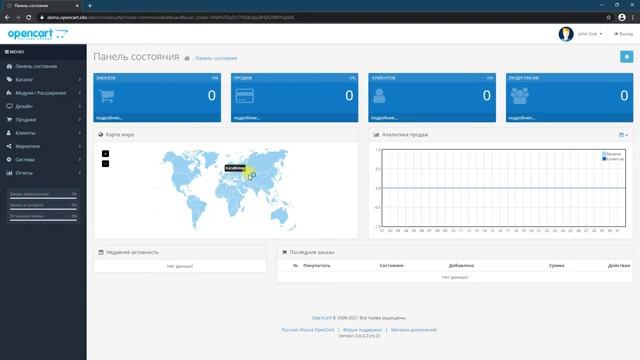Open the calendar range dropdown on chart
This screenshot has width=640, height=360.
click(x=623, y=135)
